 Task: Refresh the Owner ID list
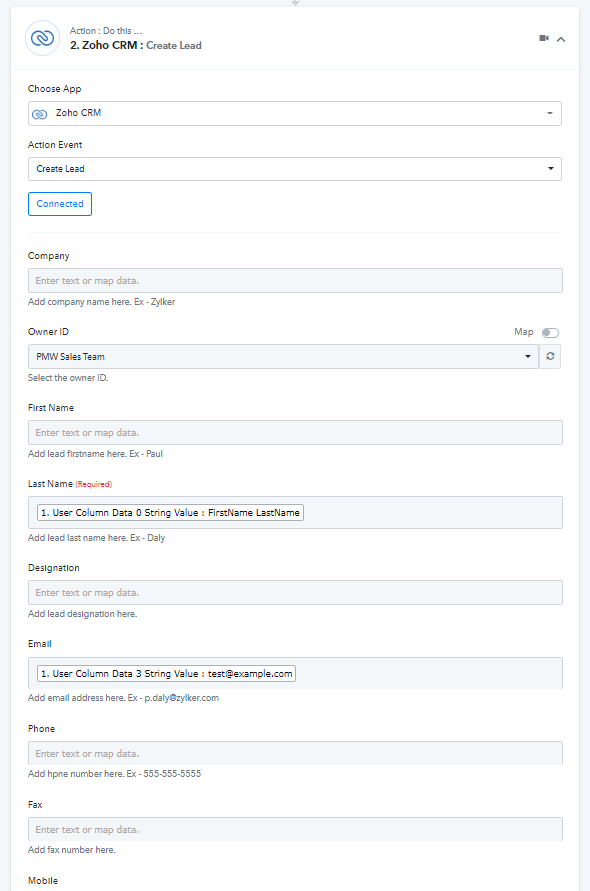click(550, 356)
